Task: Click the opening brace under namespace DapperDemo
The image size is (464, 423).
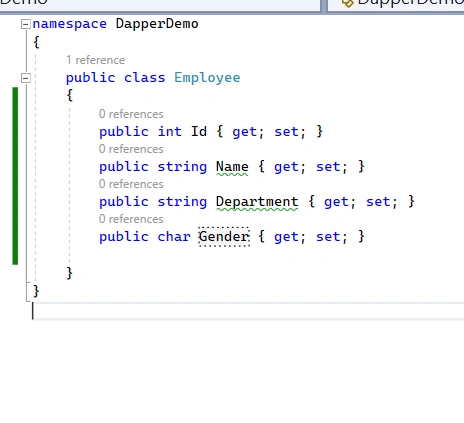Action: pos(36,42)
